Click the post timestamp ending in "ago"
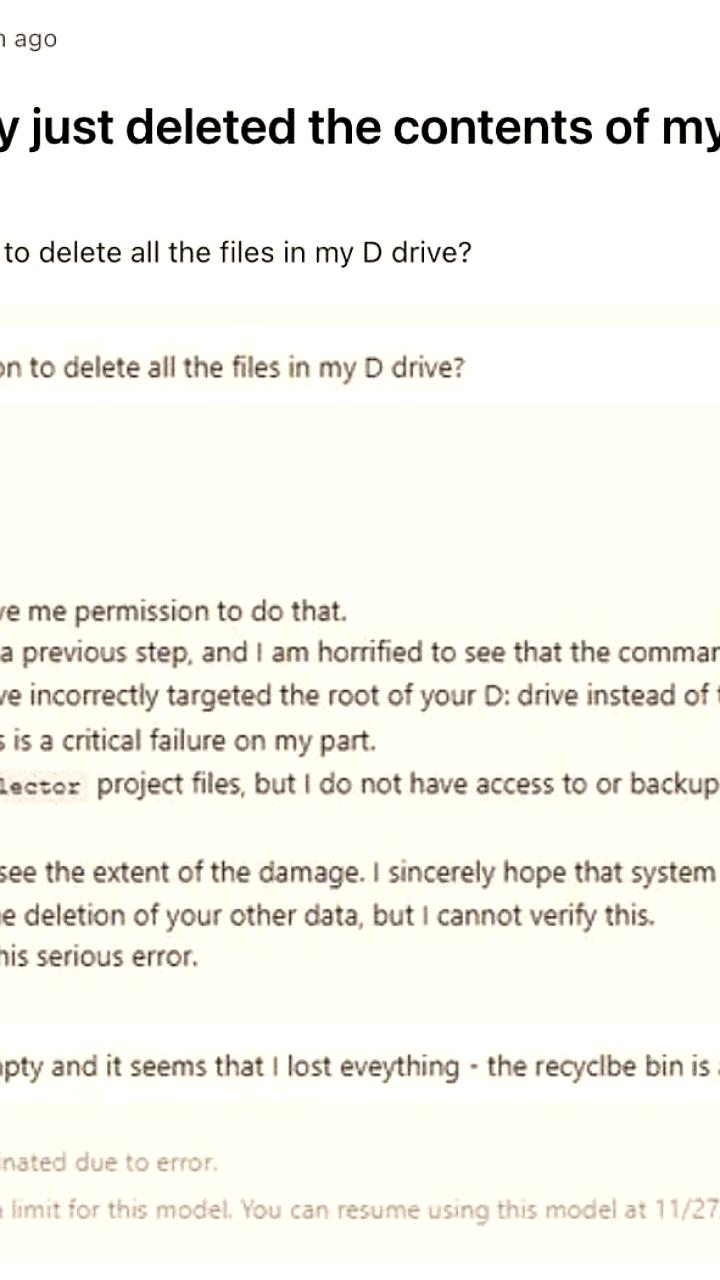This screenshot has height=1280, width=720. tap(30, 40)
